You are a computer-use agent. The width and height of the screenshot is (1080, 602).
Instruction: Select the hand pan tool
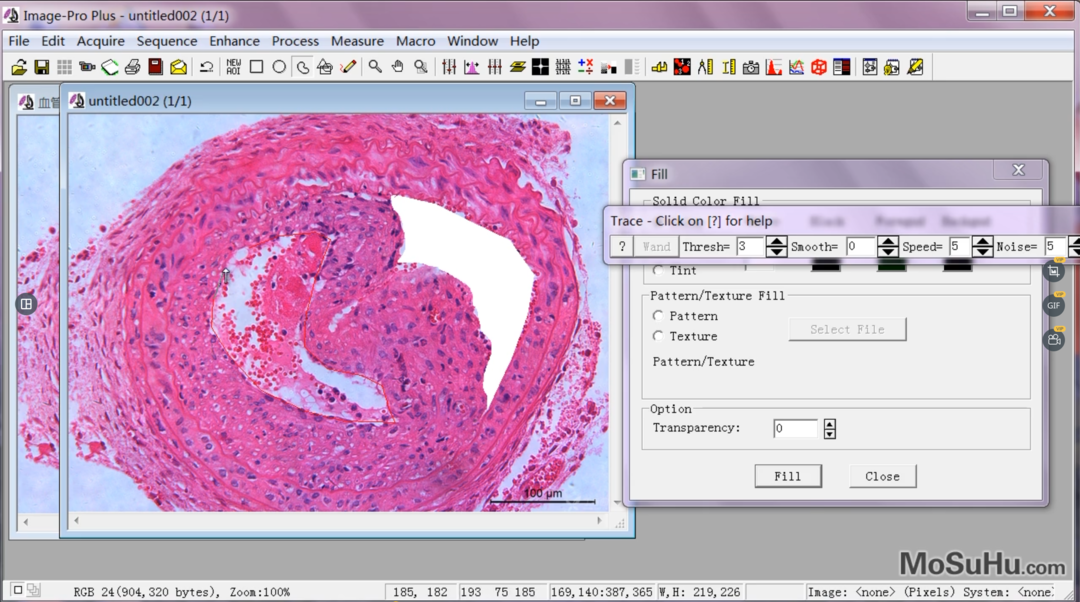(397, 67)
